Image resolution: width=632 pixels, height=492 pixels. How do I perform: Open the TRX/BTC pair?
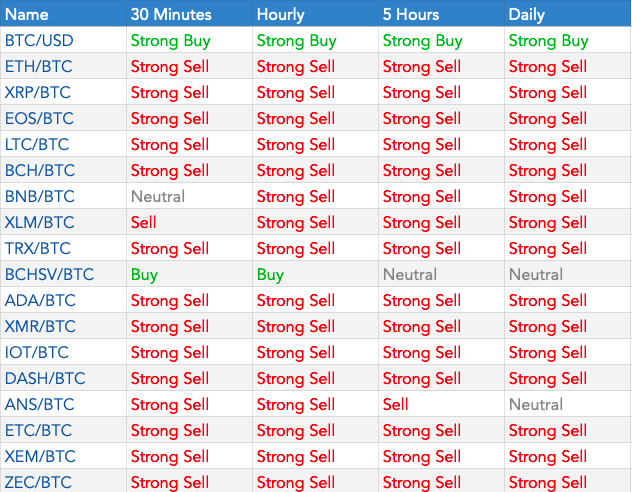38,249
